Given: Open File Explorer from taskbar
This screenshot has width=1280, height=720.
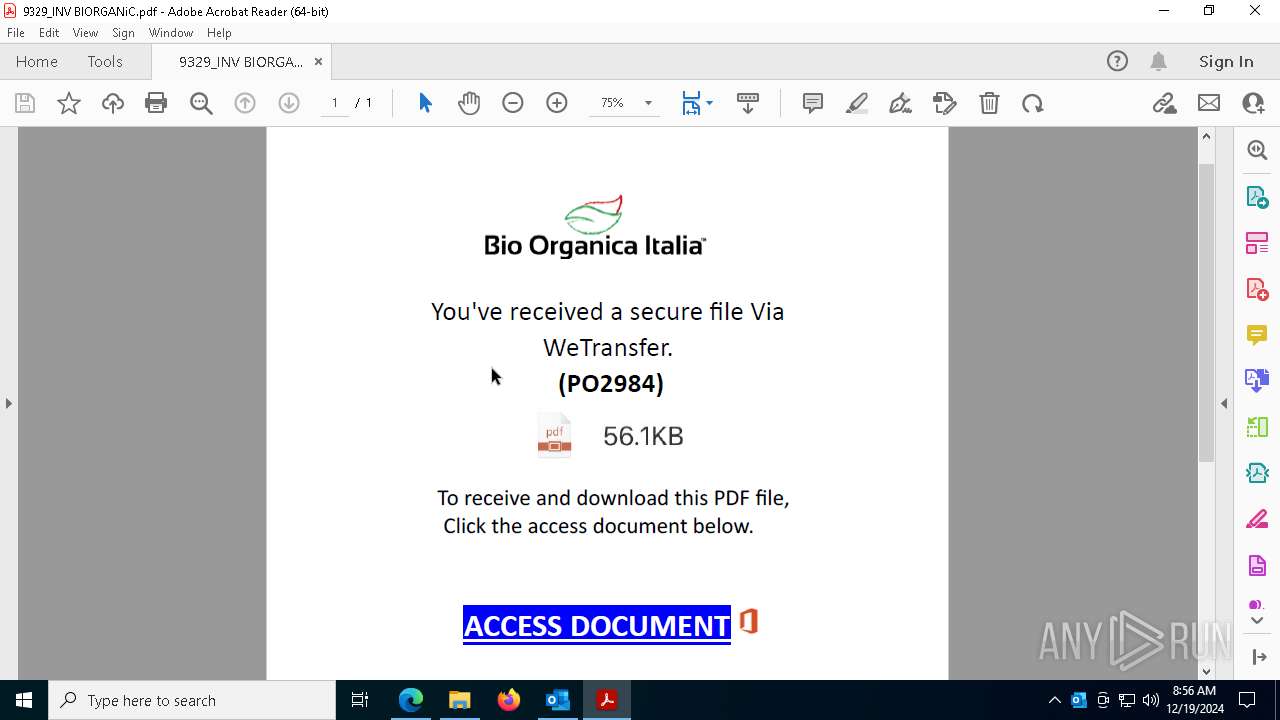Looking at the screenshot, I should 460,700.
